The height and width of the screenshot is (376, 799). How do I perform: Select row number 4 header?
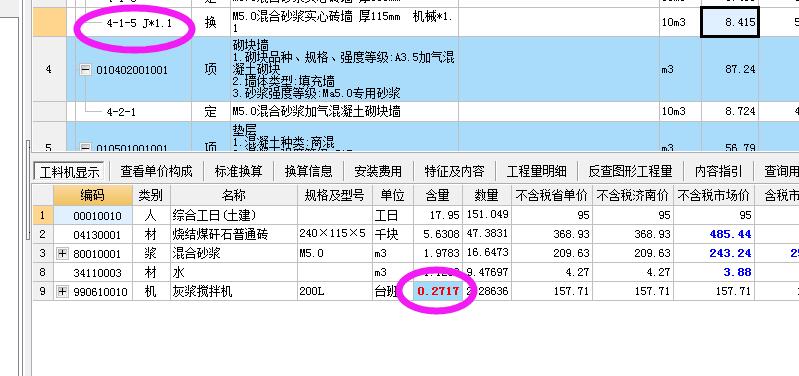click(x=49, y=69)
